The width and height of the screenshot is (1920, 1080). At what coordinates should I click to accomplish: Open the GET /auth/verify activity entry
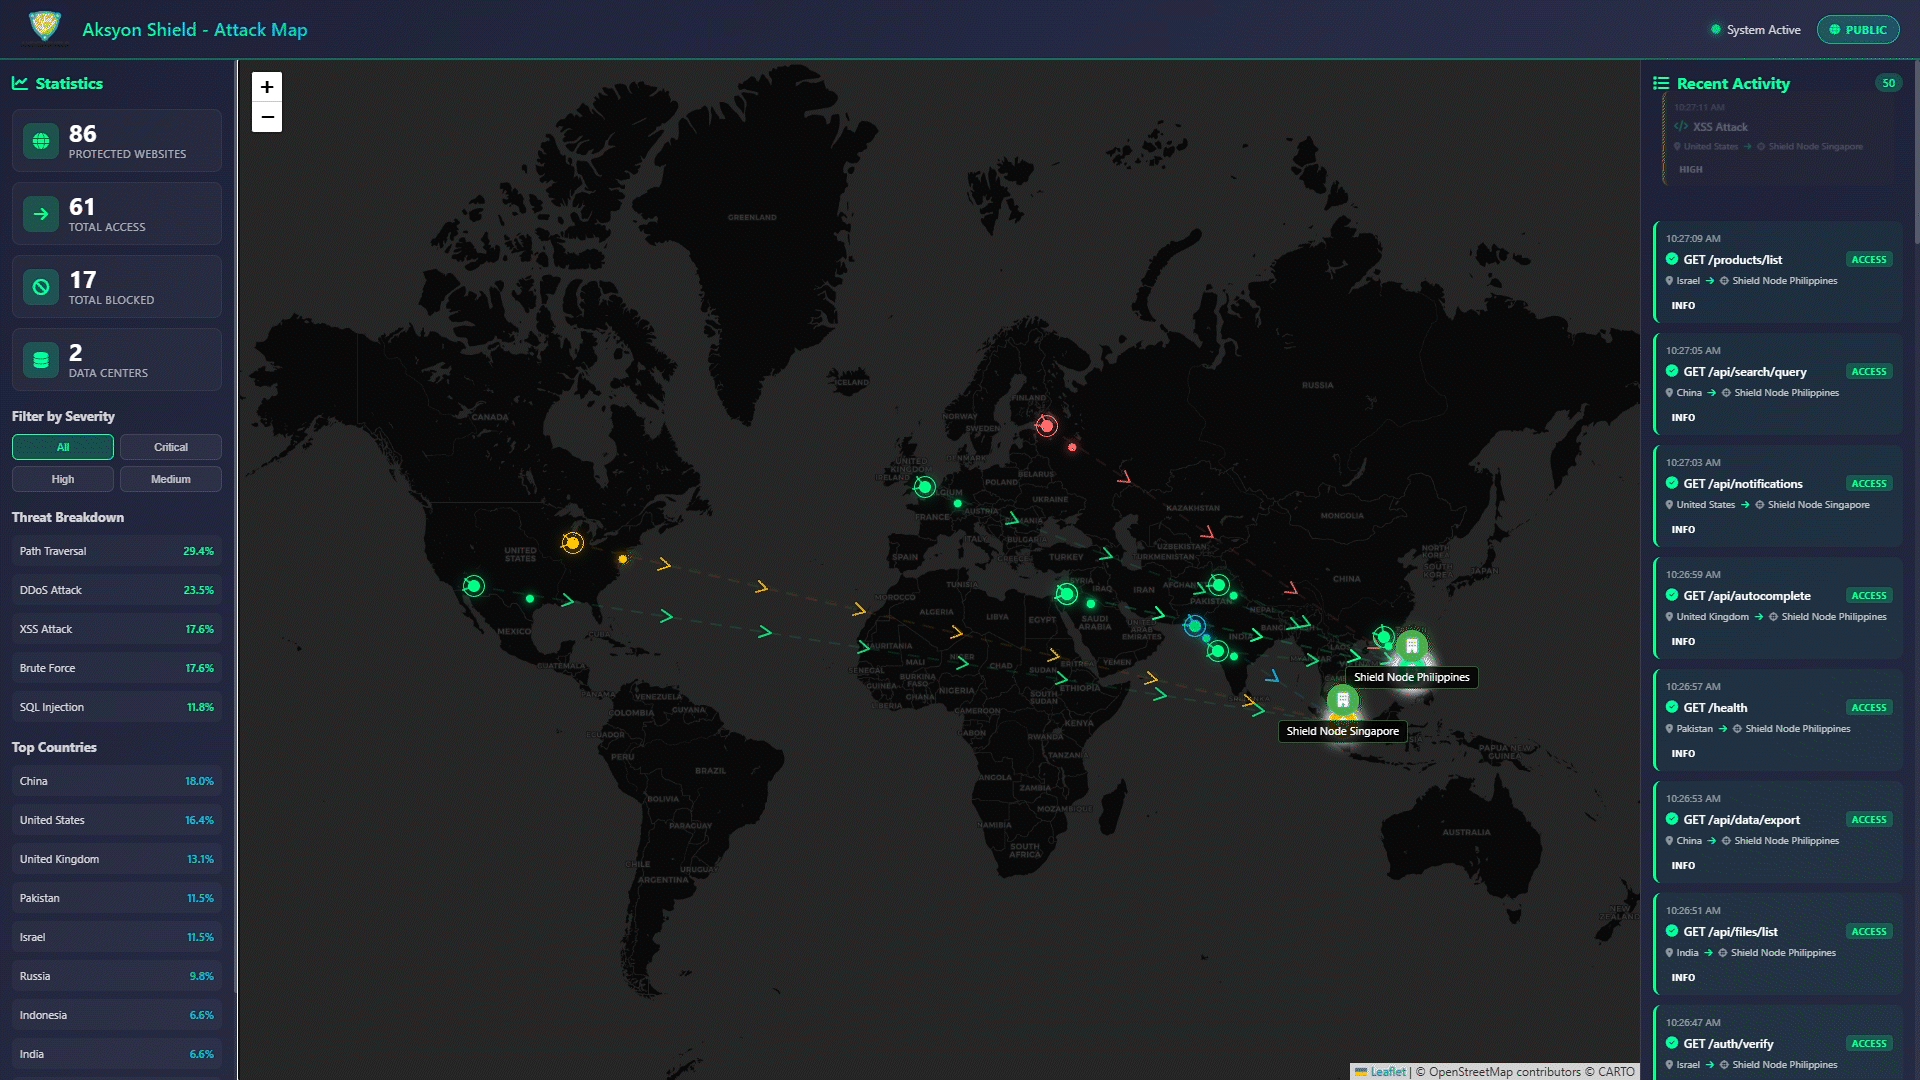[1778, 1043]
